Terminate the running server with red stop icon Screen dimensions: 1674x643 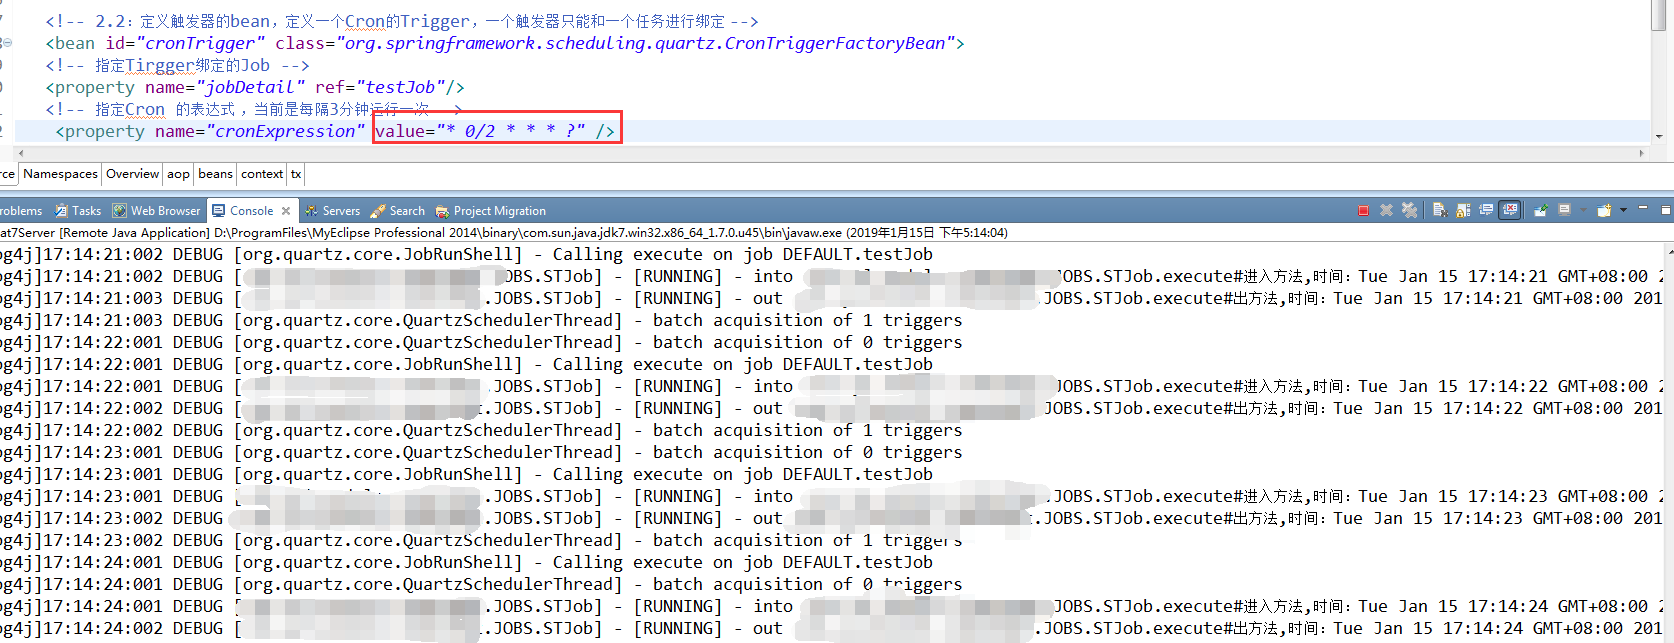point(1363,210)
